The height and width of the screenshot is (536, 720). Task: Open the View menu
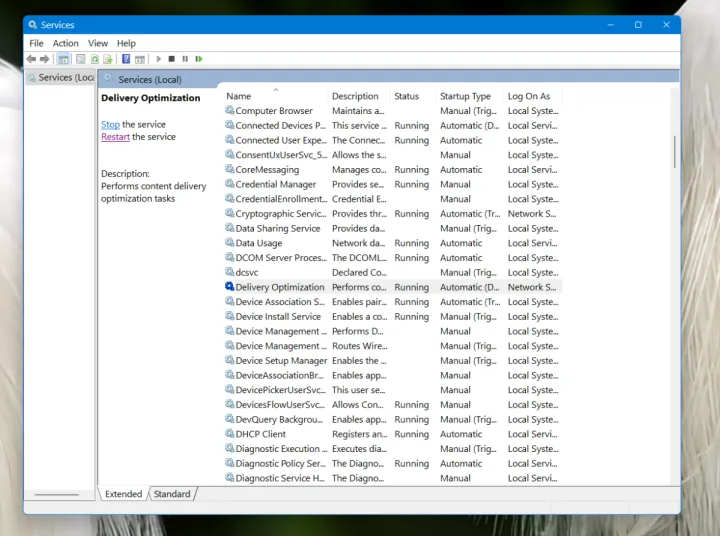tap(97, 43)
